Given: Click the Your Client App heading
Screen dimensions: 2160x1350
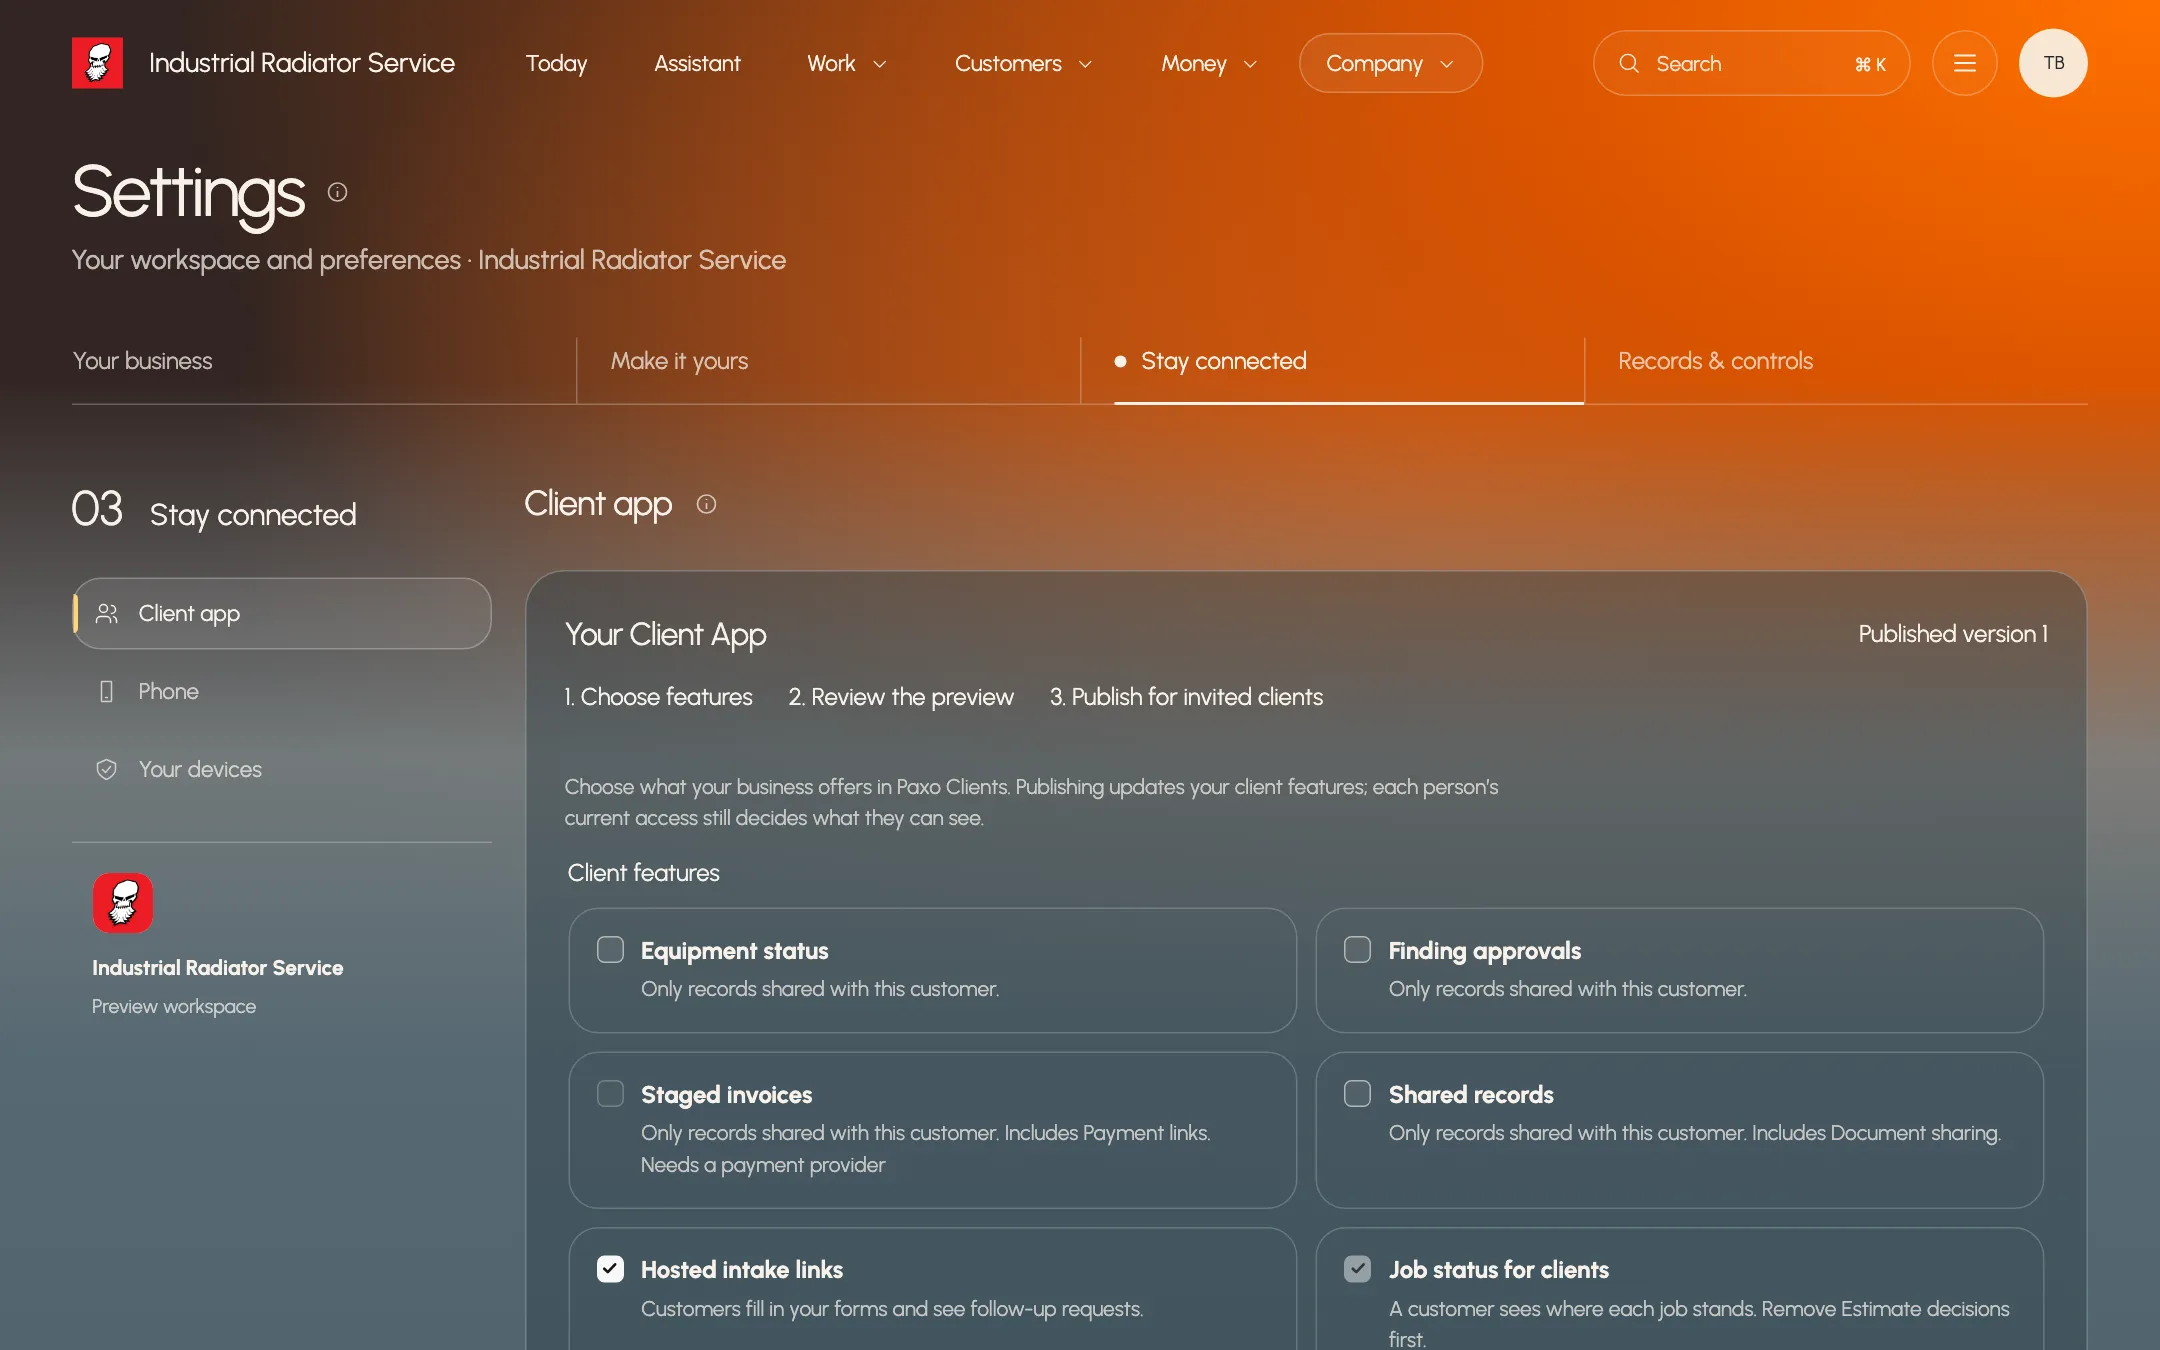Looking at the screenshot, I should 666,635.
